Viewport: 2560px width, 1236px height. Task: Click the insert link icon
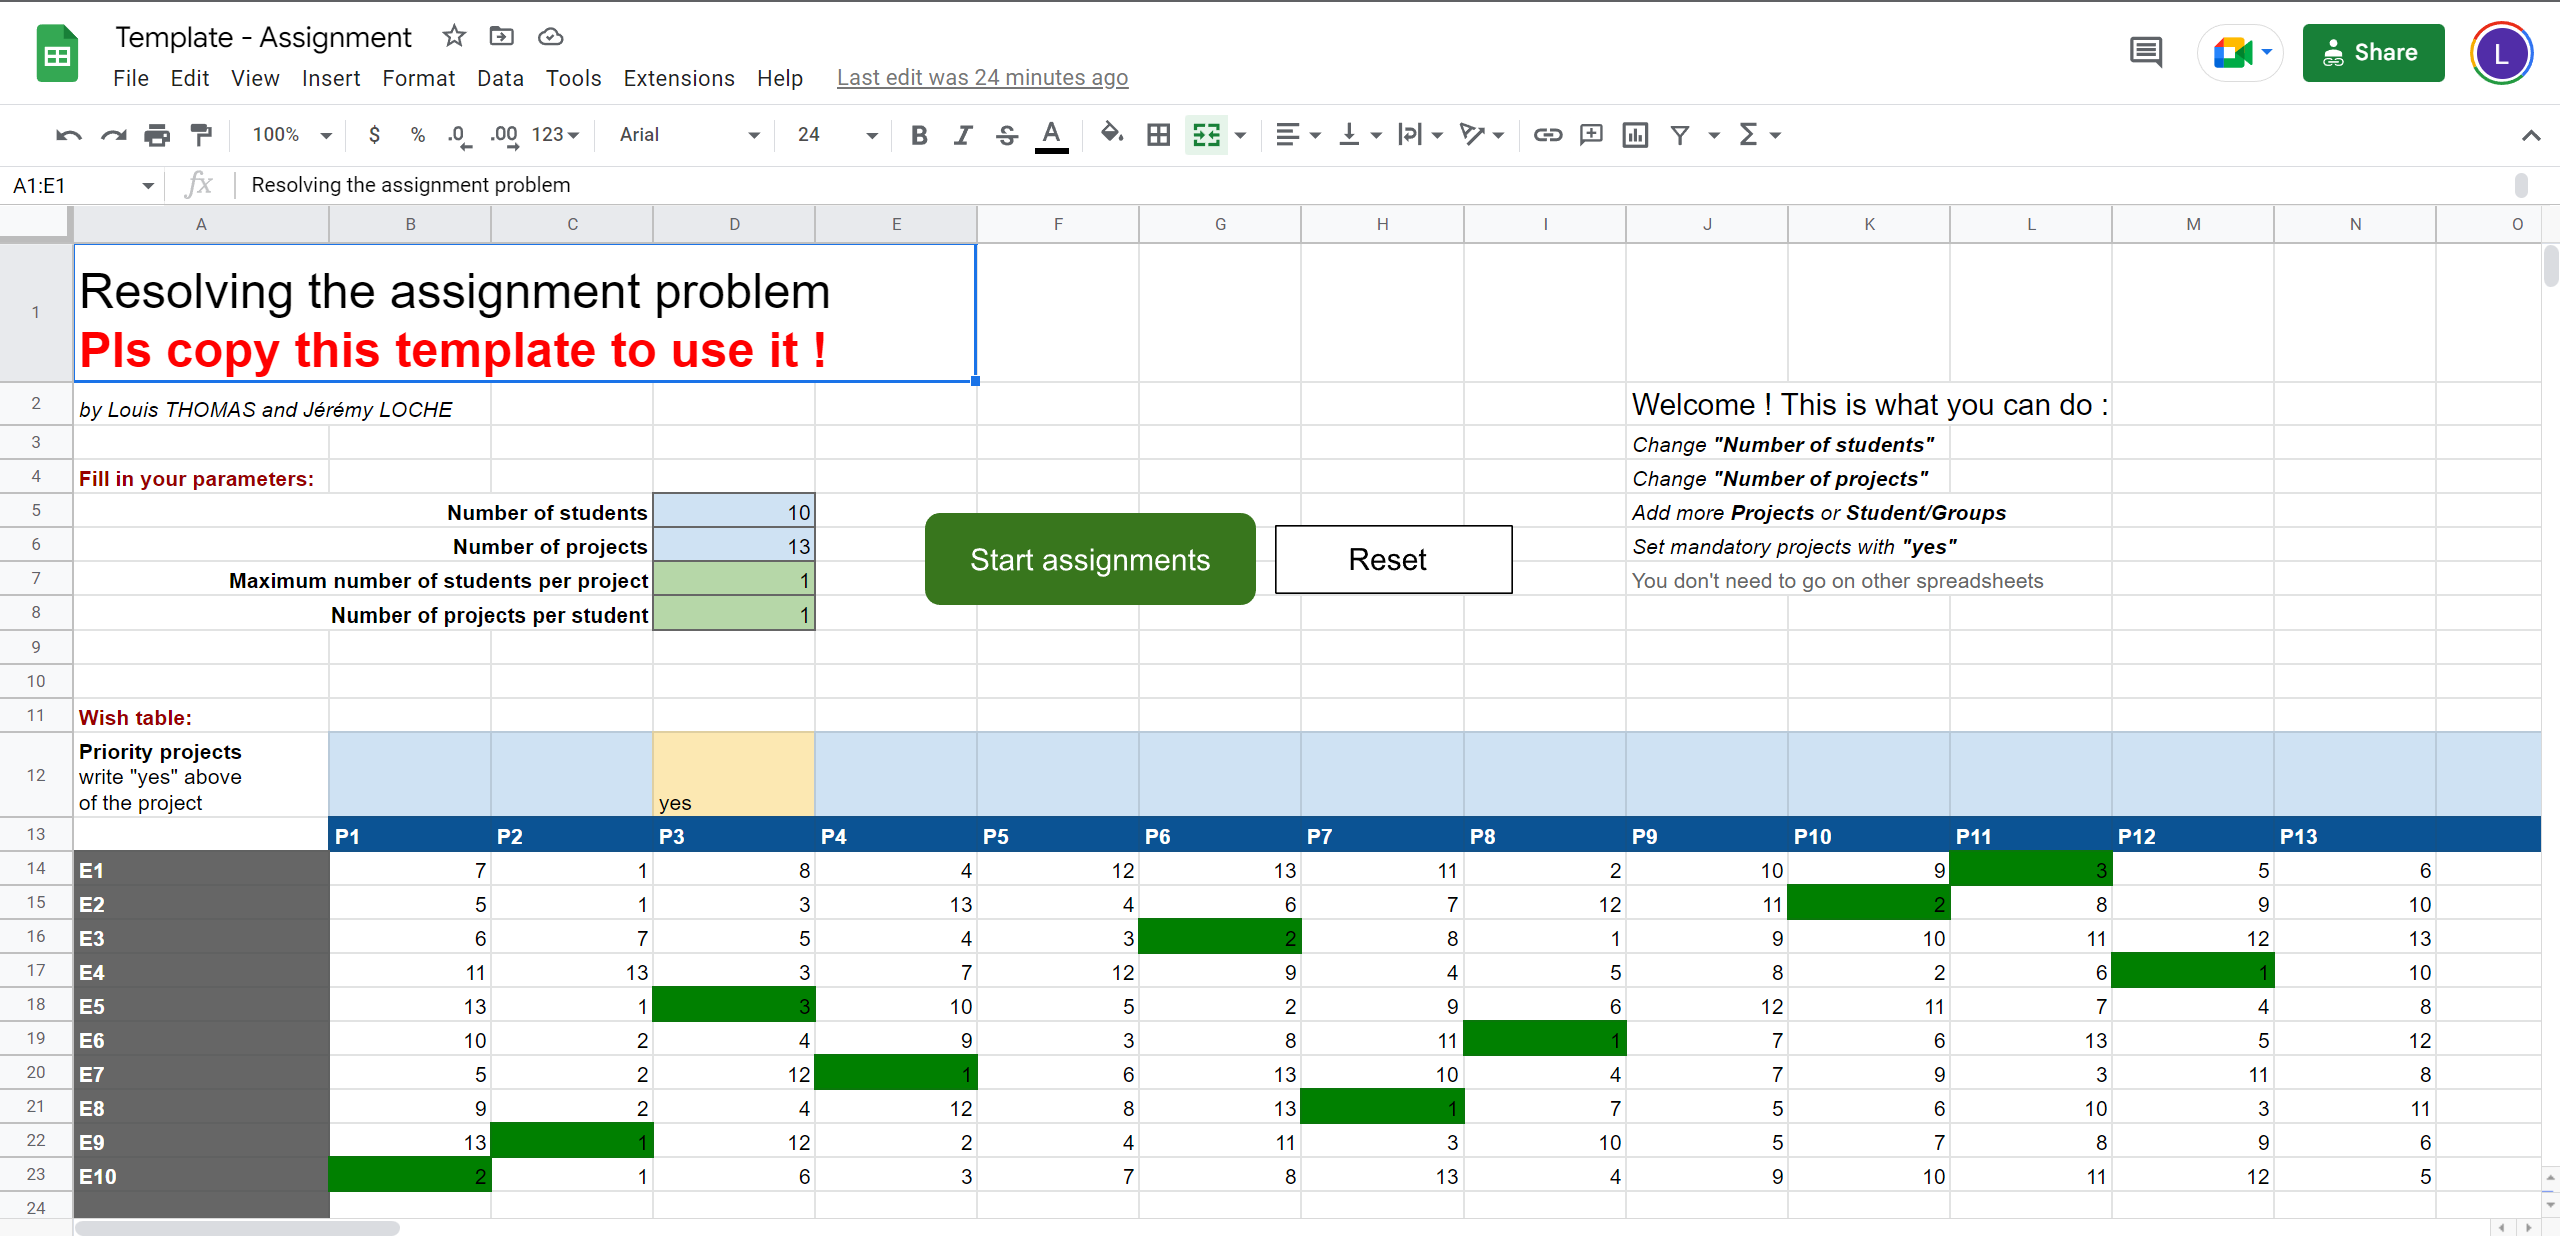pos(1547,135)
